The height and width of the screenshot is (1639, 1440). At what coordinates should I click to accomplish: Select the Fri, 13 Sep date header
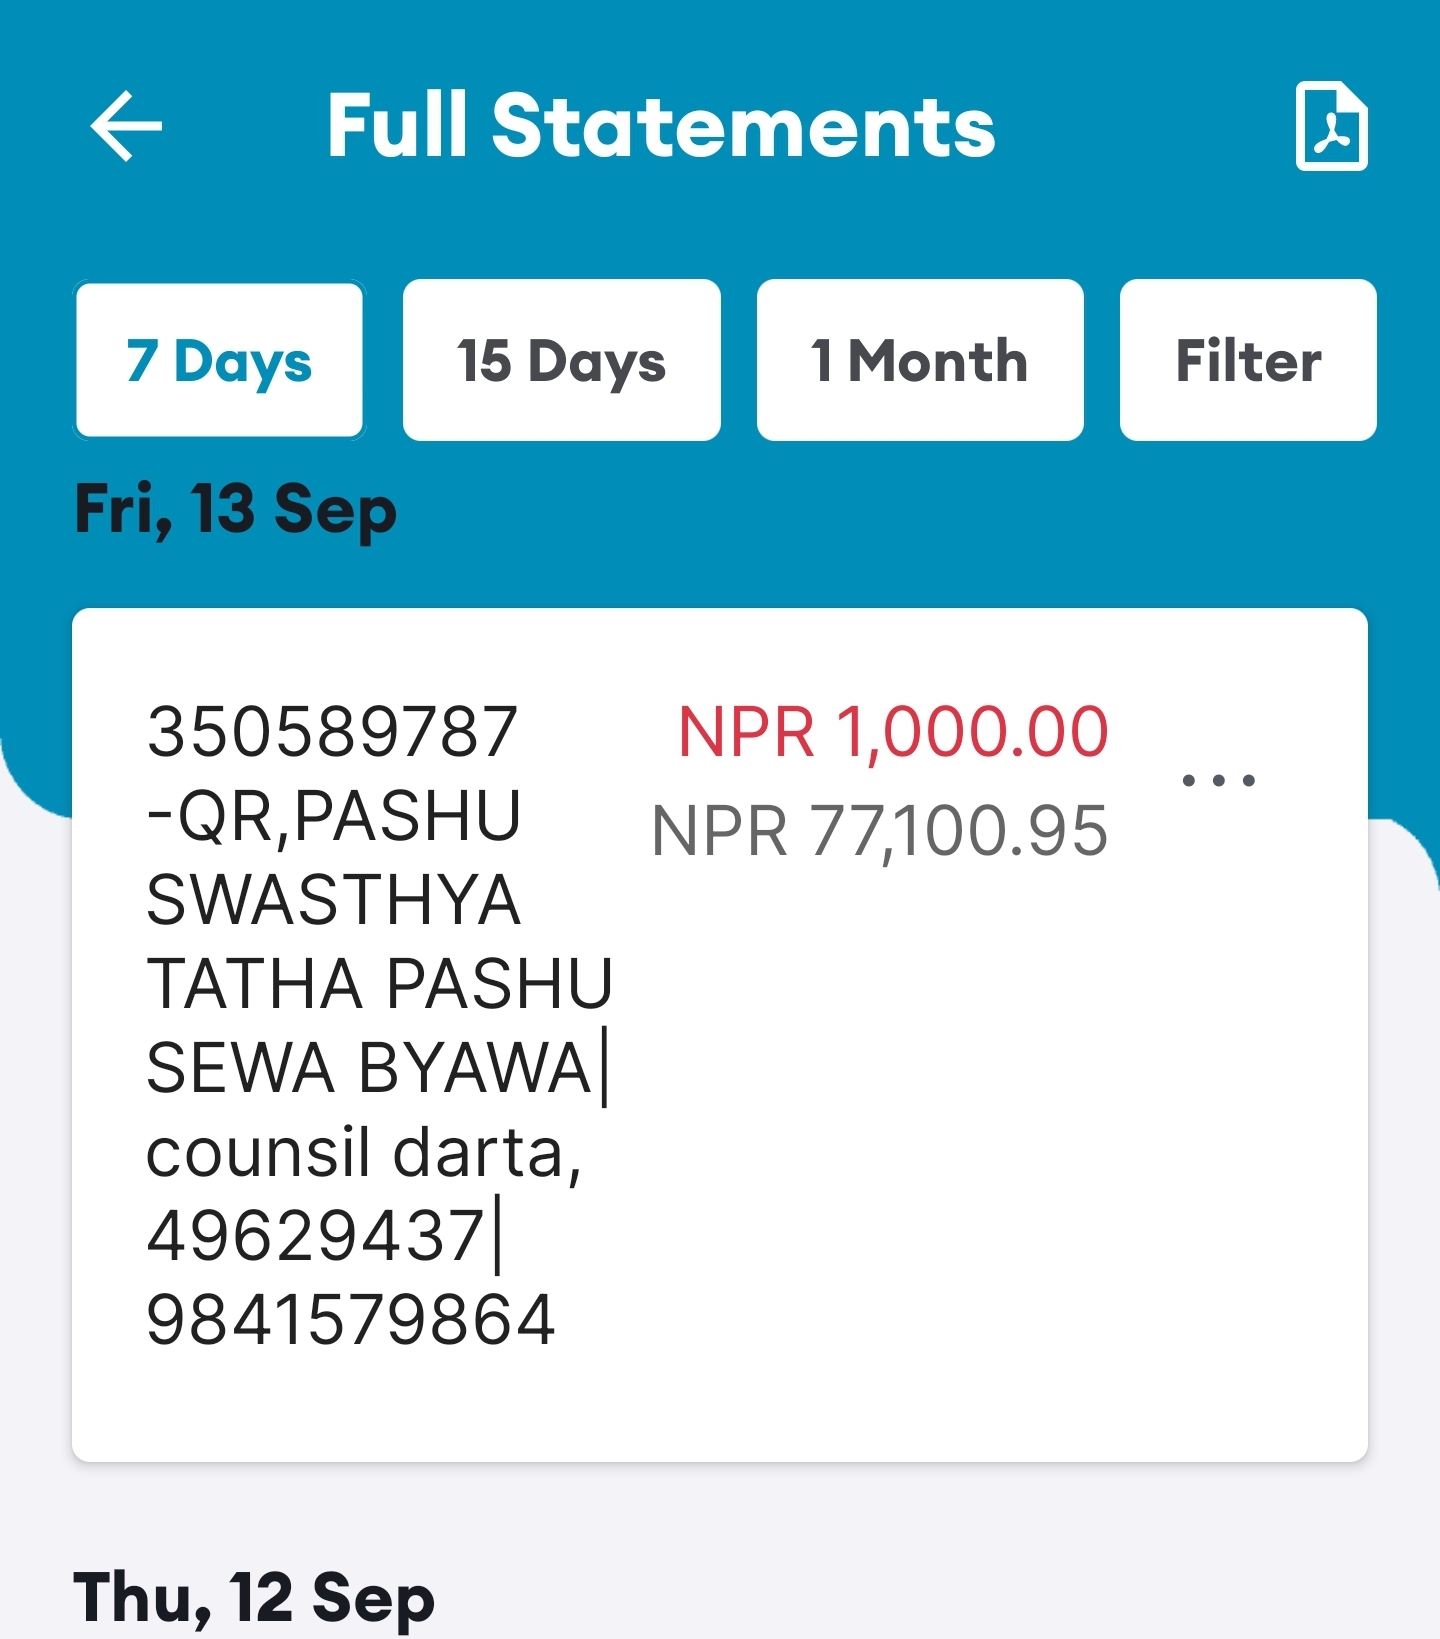236,510
